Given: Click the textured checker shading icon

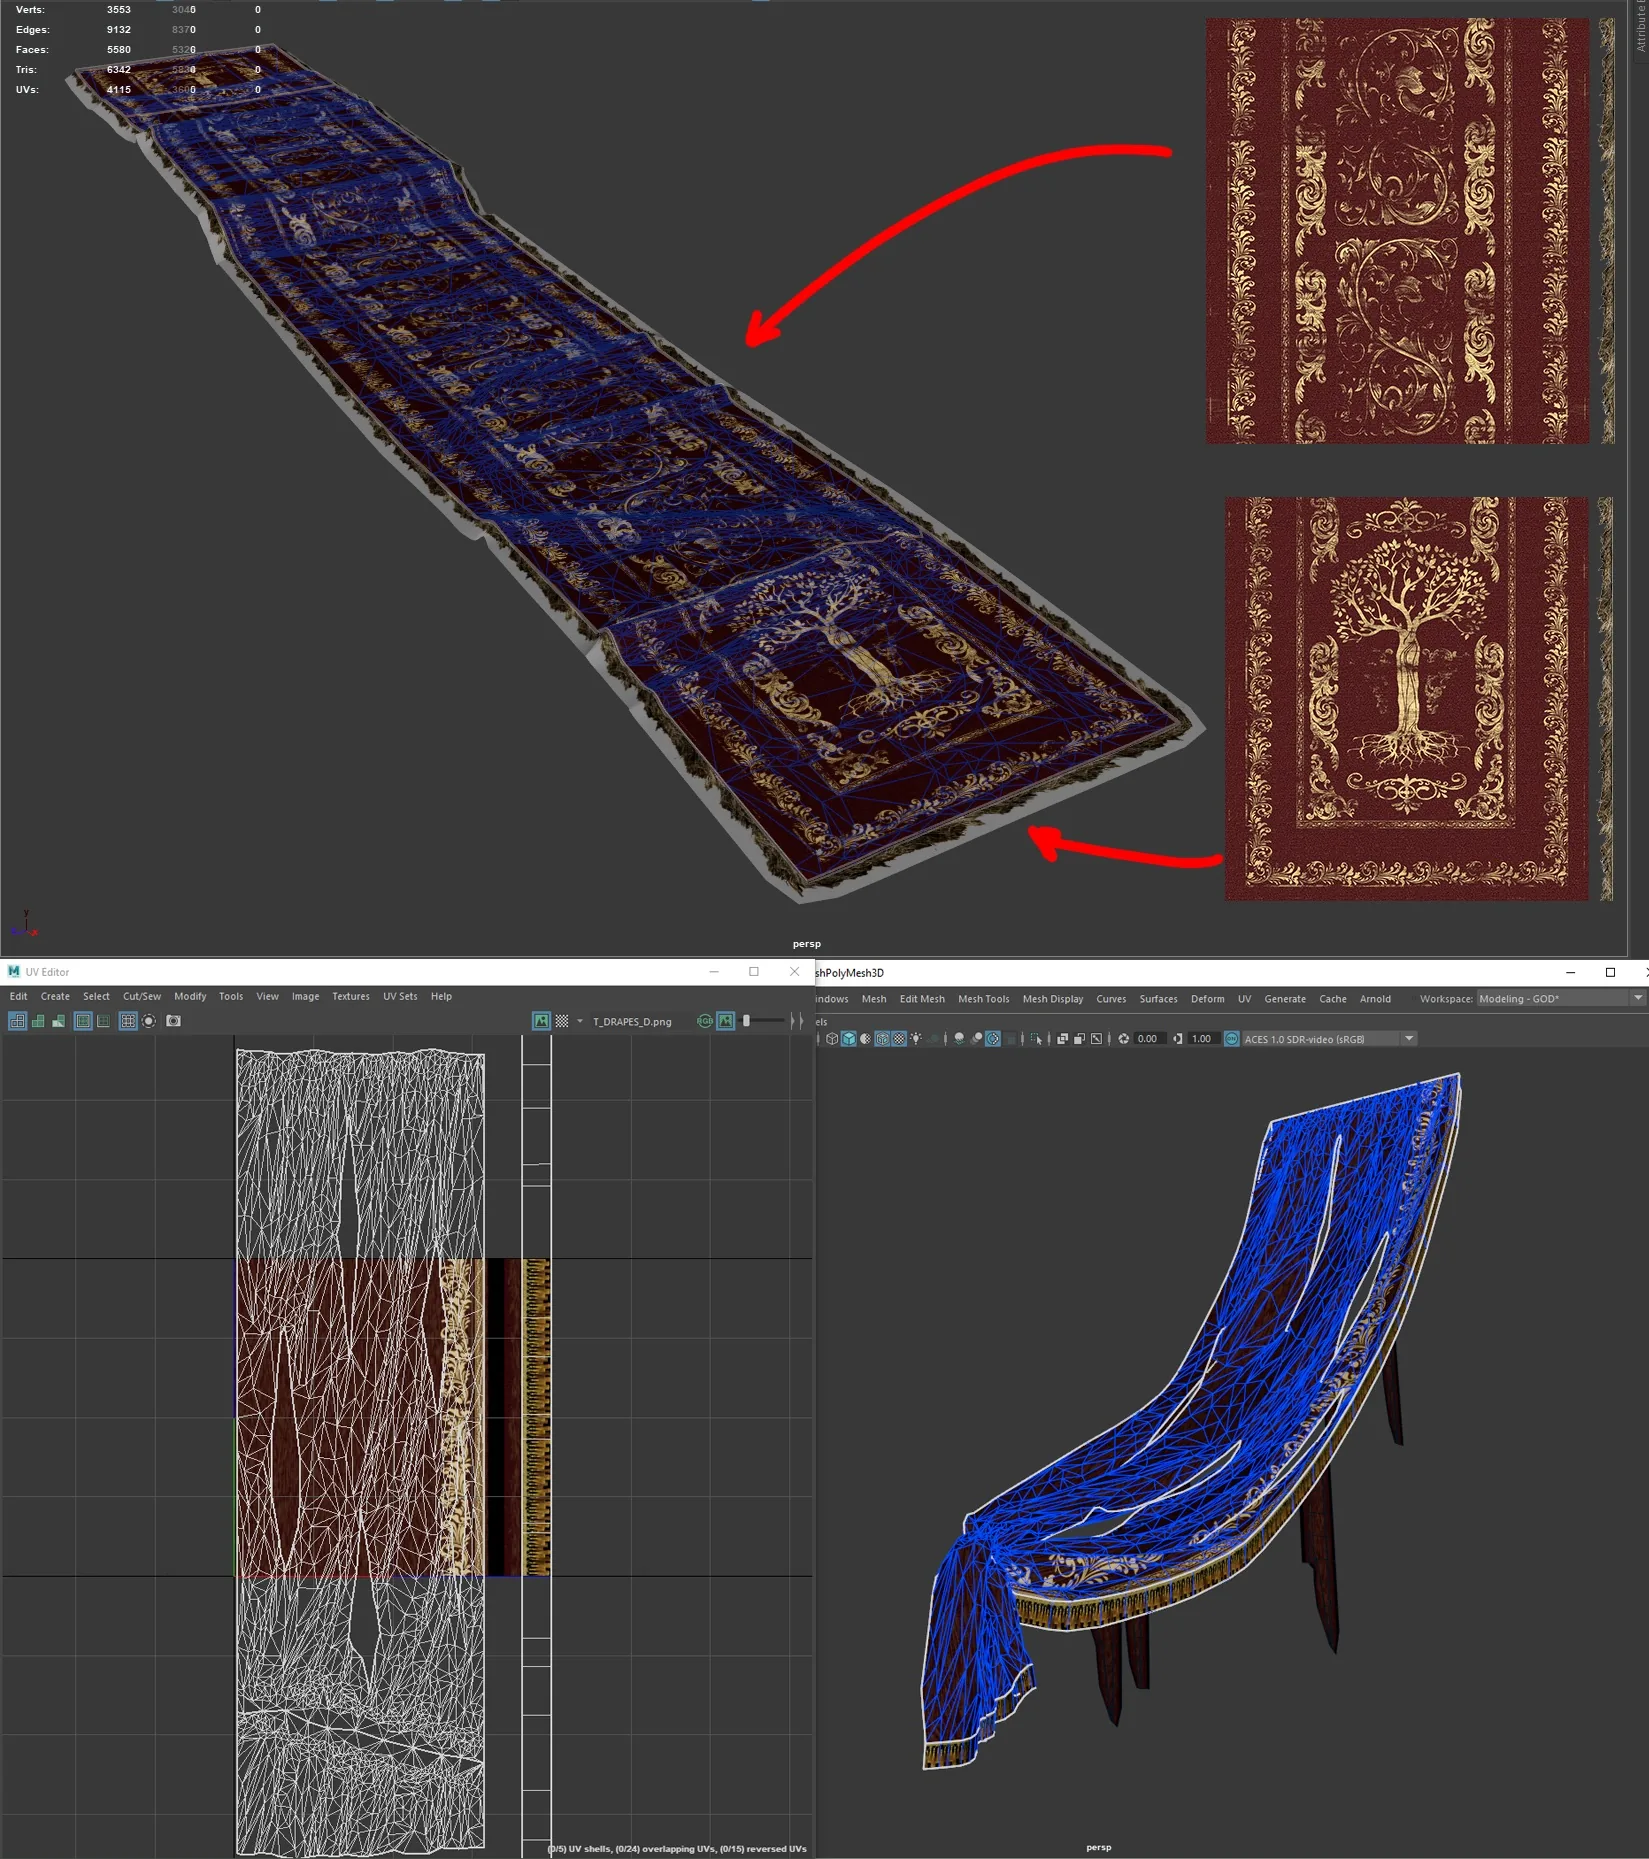Looking at the screenshot, I should (x=899, y=1039).
